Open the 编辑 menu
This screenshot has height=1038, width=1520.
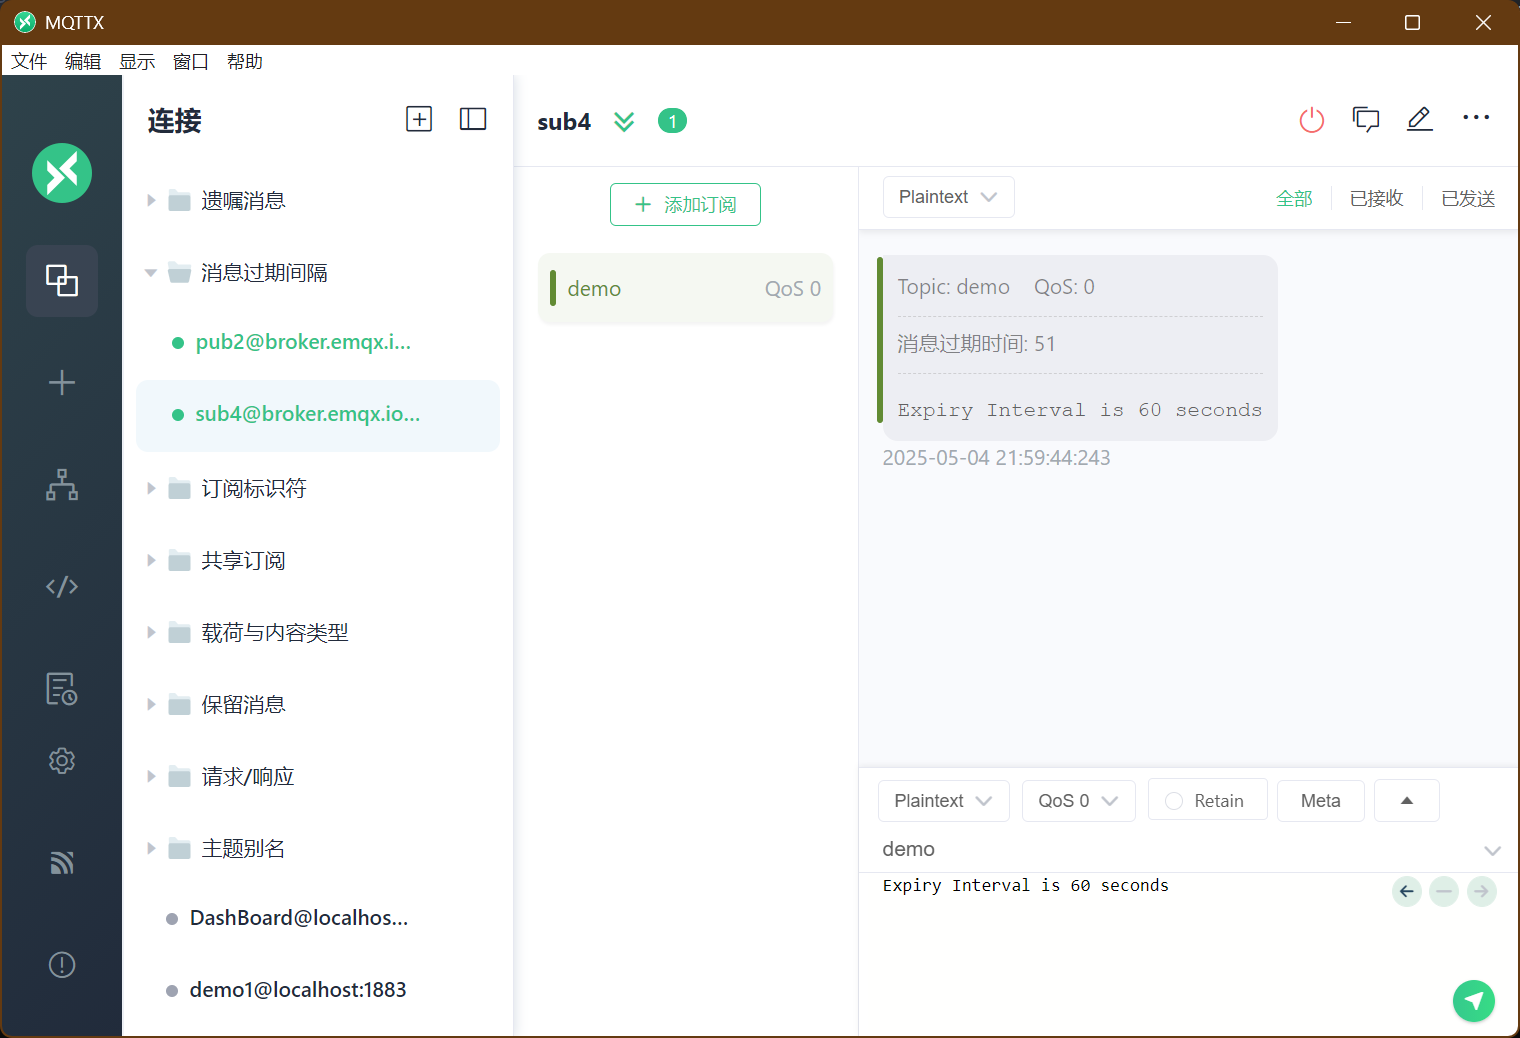(83, 61)
